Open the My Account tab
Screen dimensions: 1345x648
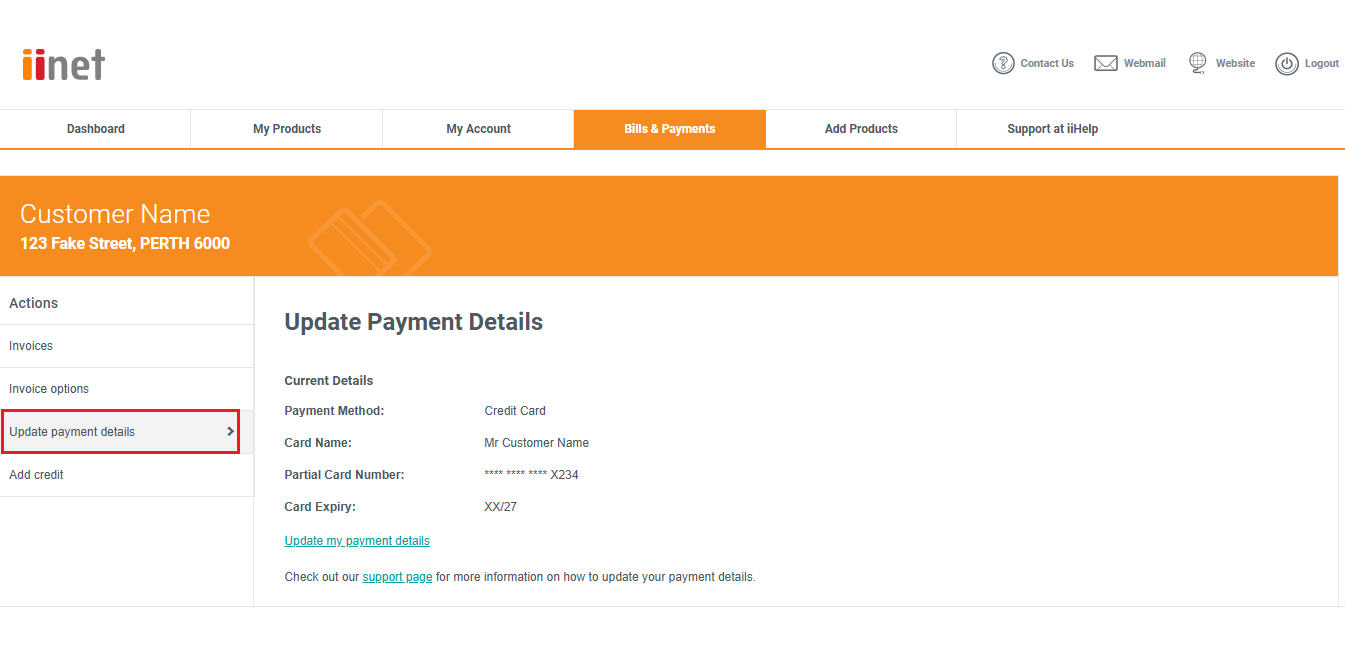[478, 129]
